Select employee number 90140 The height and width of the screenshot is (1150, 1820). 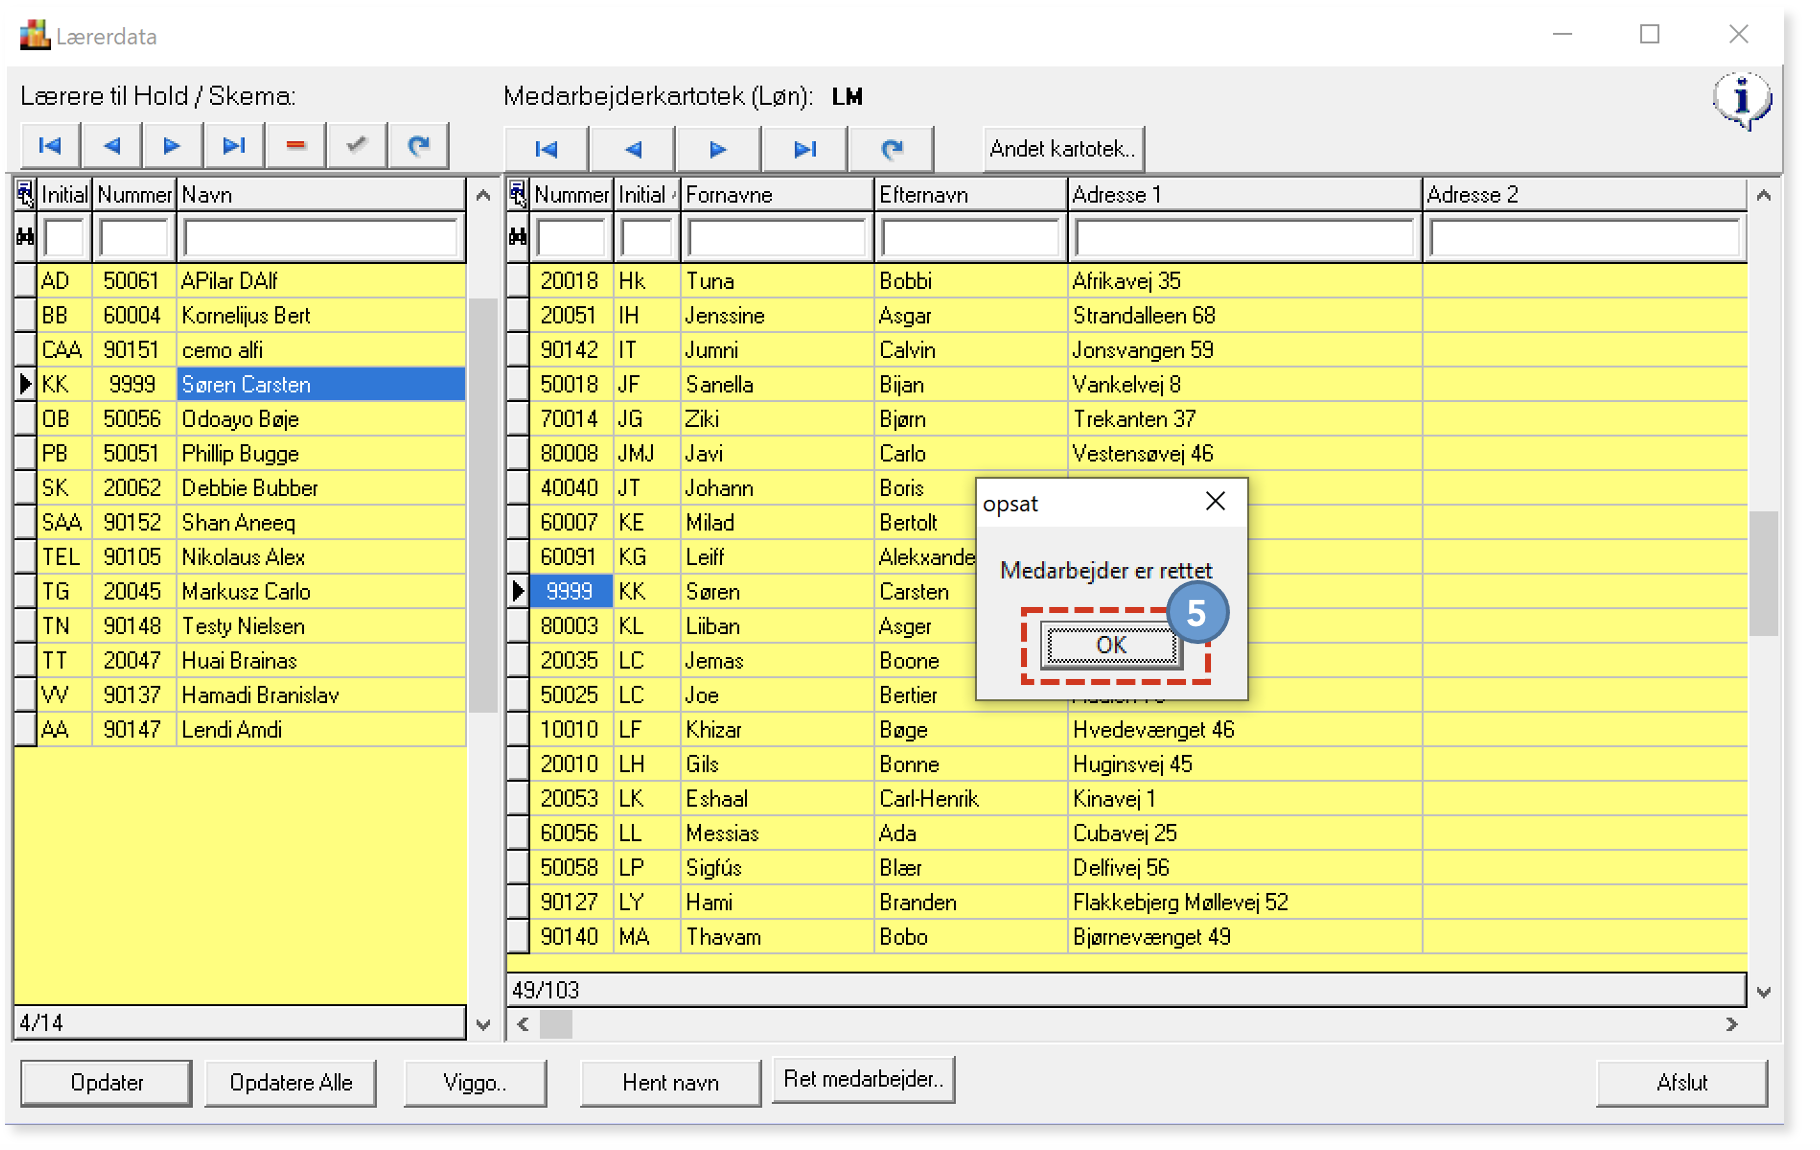(x=571, y=937)
